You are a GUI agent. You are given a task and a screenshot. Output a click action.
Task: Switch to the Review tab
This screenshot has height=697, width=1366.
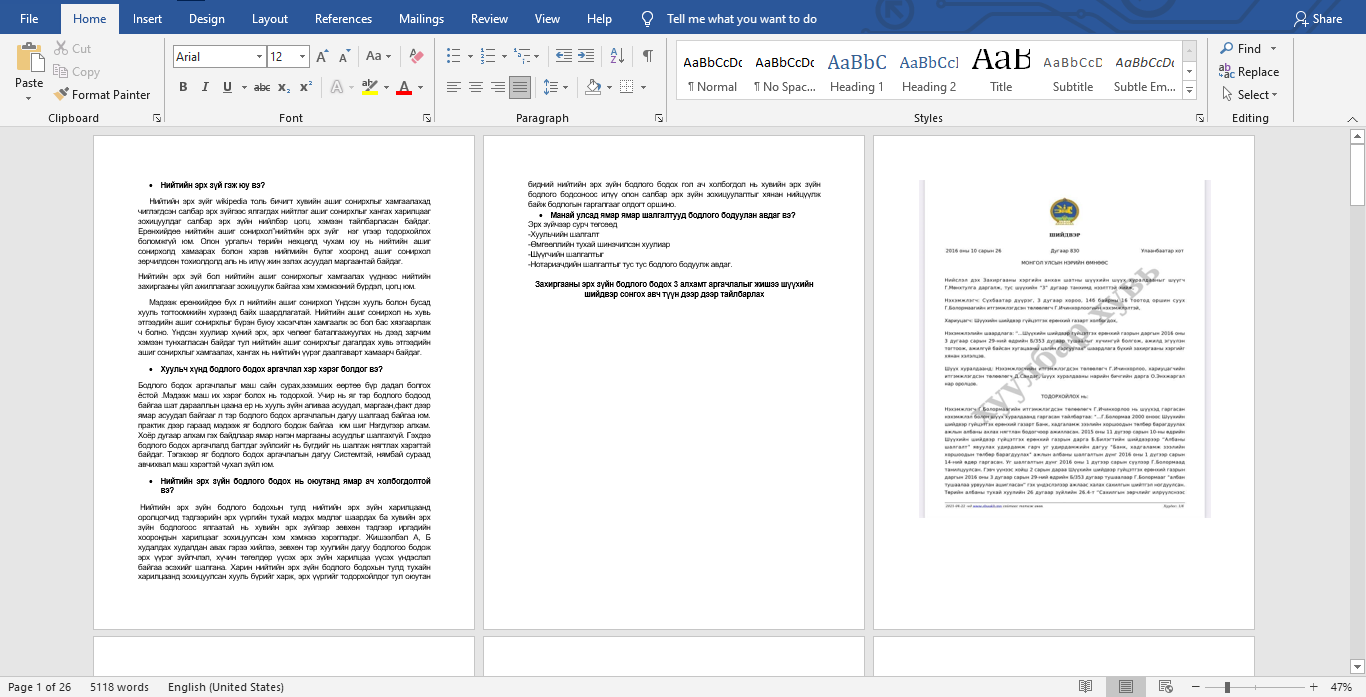489,18
